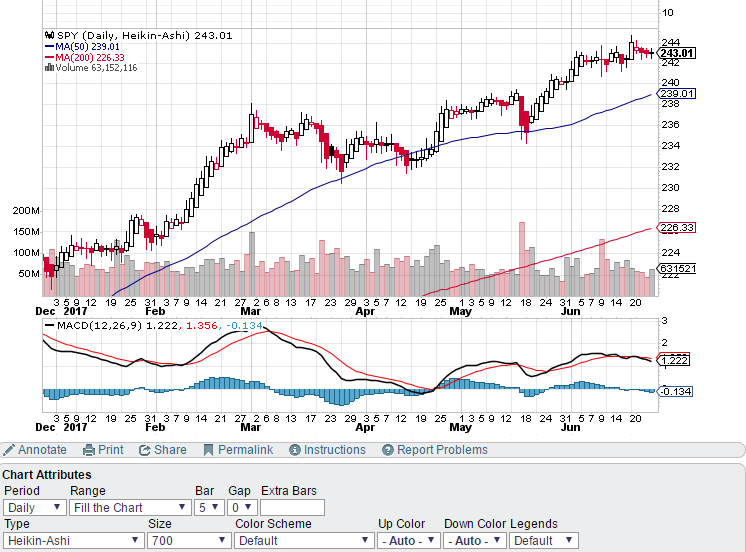Click the Permalink bookmark icon
This screenshot has height=552, width=746.
(209, 450)
